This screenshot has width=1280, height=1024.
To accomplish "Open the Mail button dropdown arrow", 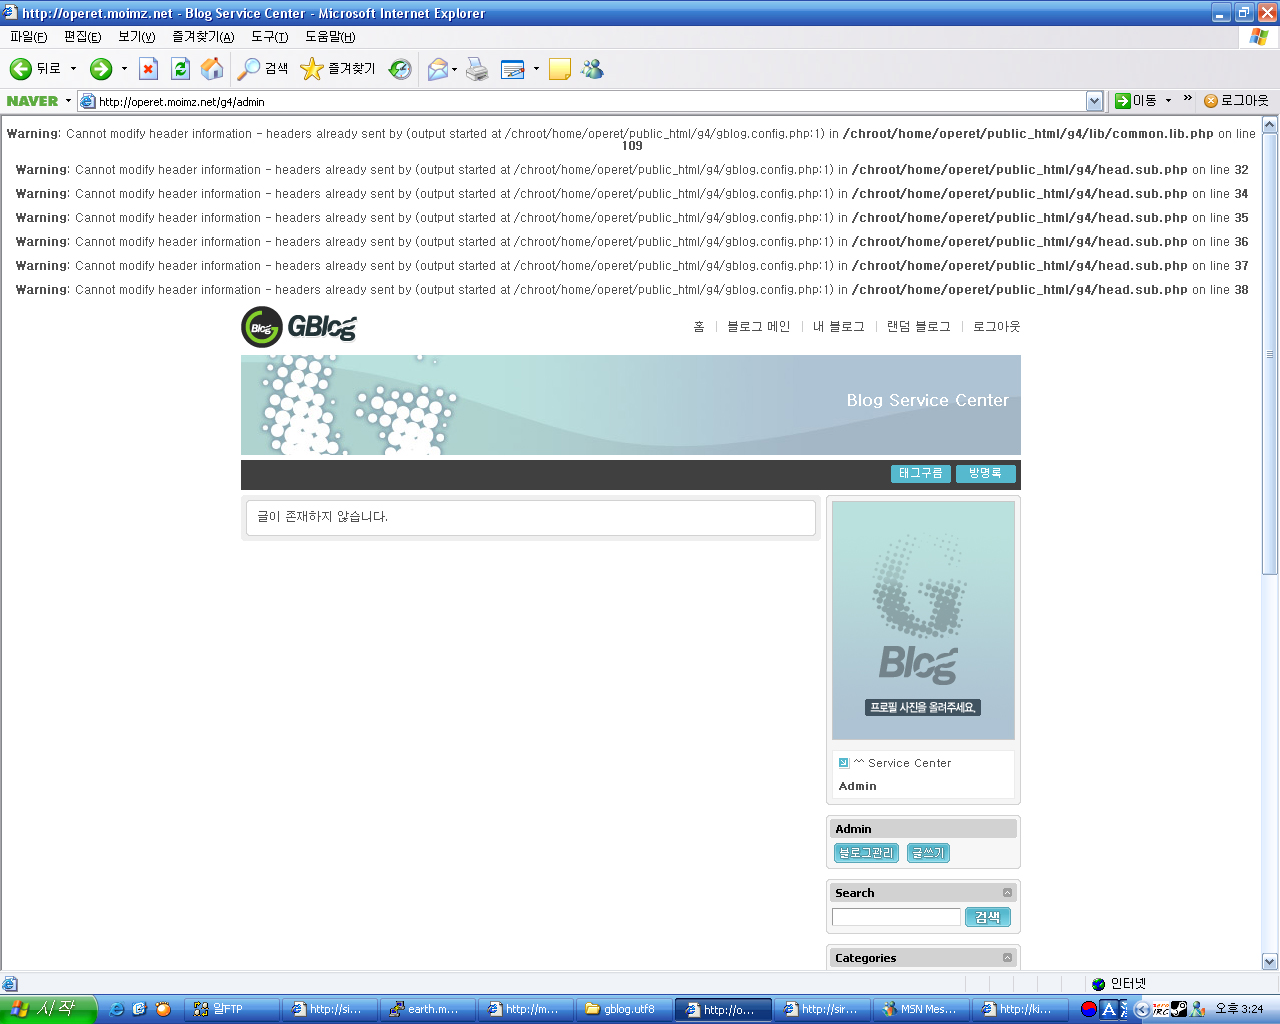I will tap(454, 69).
